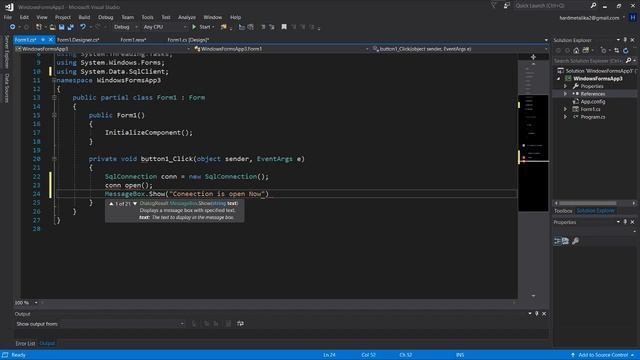Open the Any CPU platform dropdown
The image size is (640, 360).
(164, 27)
